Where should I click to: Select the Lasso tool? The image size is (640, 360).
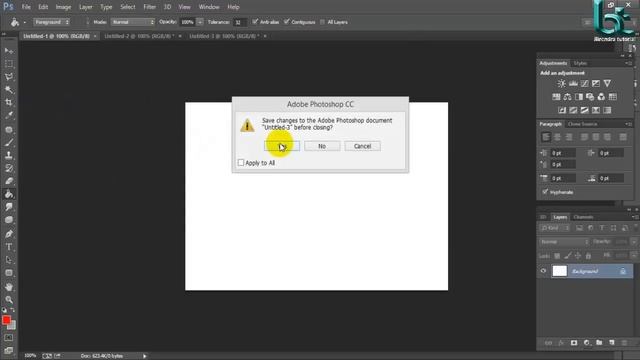tap(9, 77)
